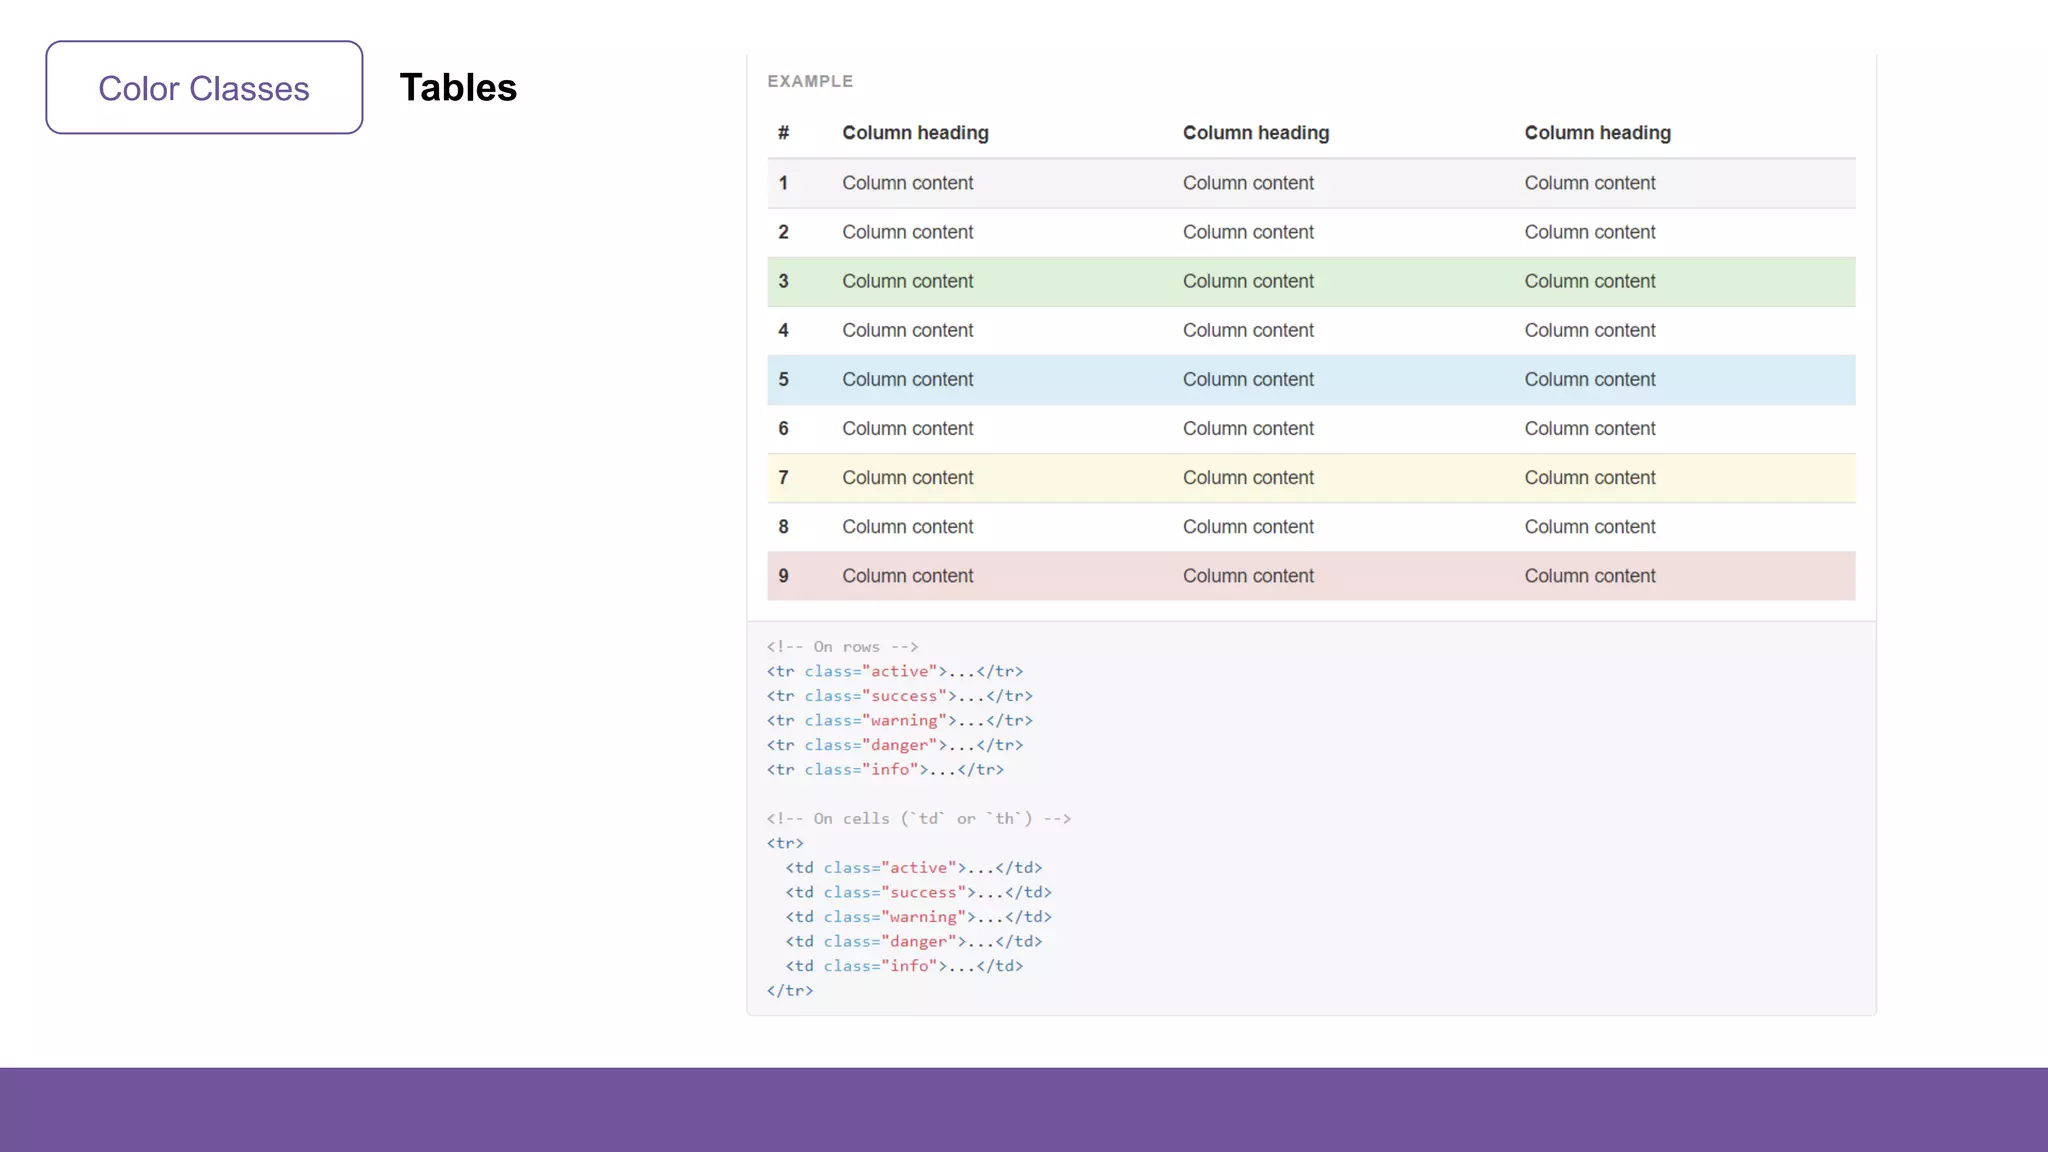Click the tr class="danger" code line

pos(894,745)
